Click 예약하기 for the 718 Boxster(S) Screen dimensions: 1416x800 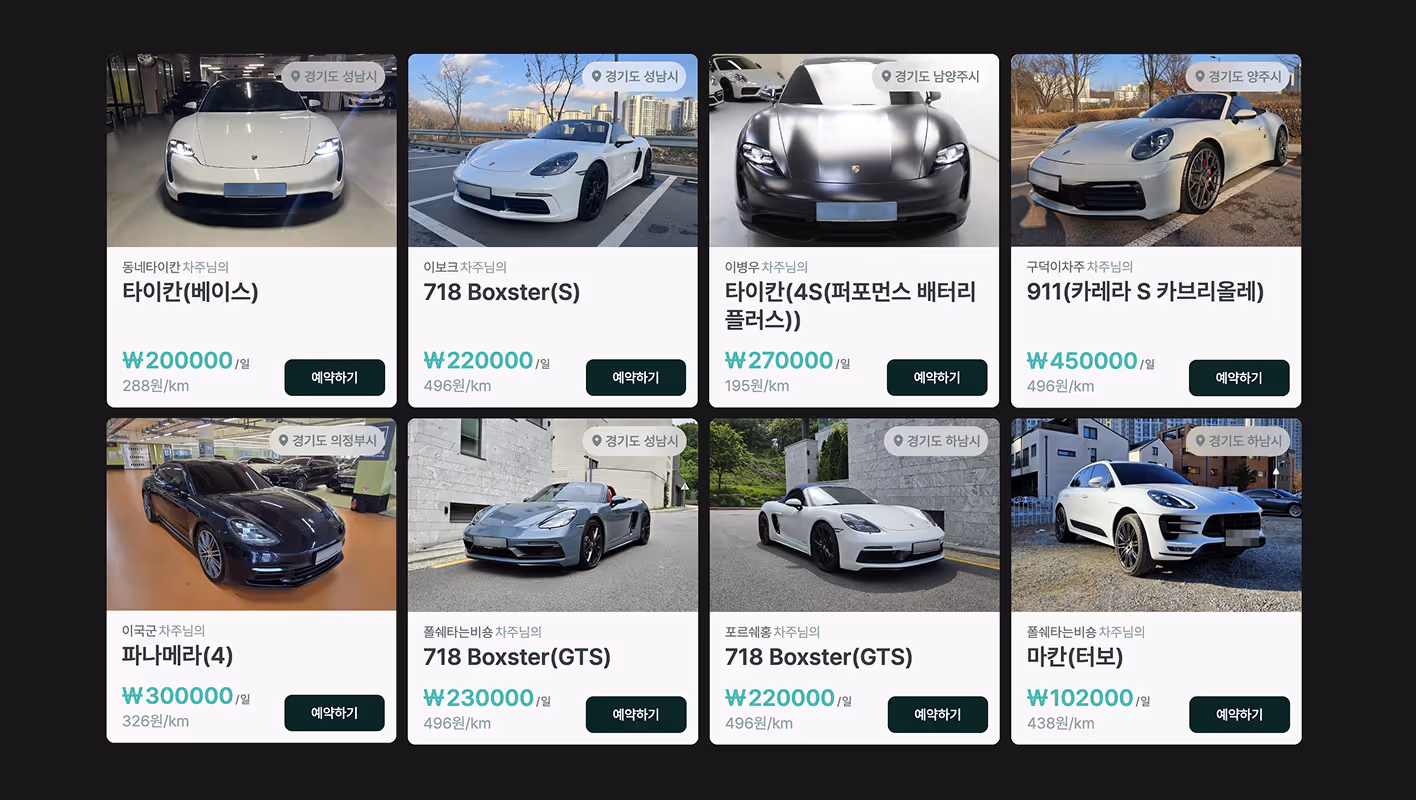tap(636, 377)
